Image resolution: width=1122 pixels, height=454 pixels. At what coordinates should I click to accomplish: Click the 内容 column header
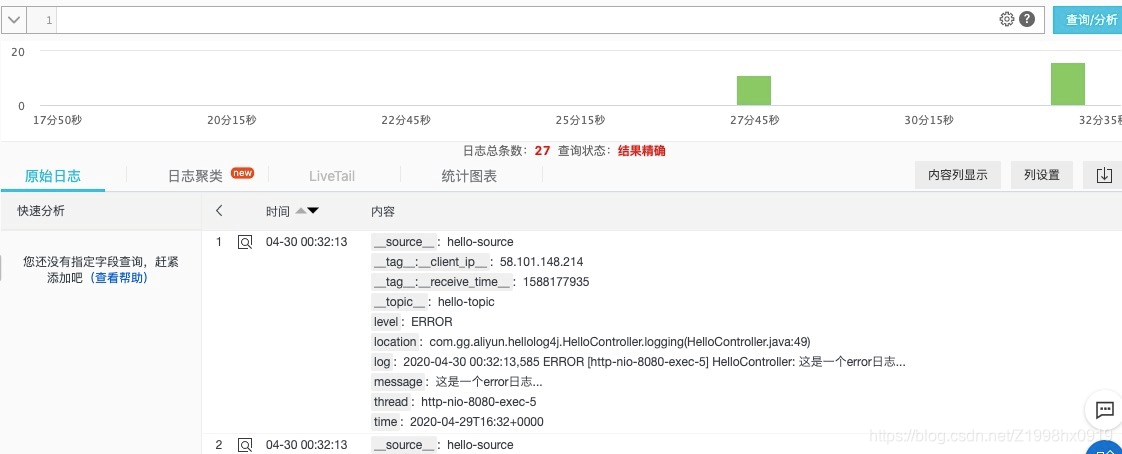pyautogui.click(x=383, y=211)
